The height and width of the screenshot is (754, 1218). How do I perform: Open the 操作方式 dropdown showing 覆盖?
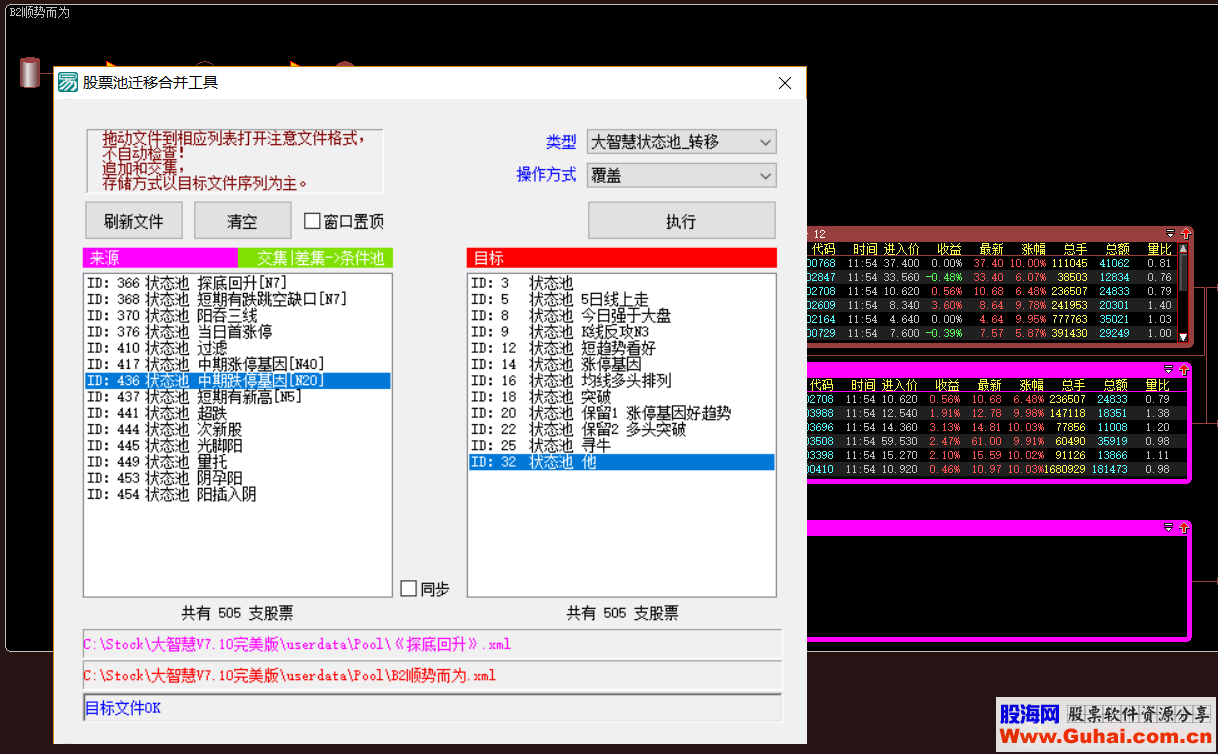682,175
